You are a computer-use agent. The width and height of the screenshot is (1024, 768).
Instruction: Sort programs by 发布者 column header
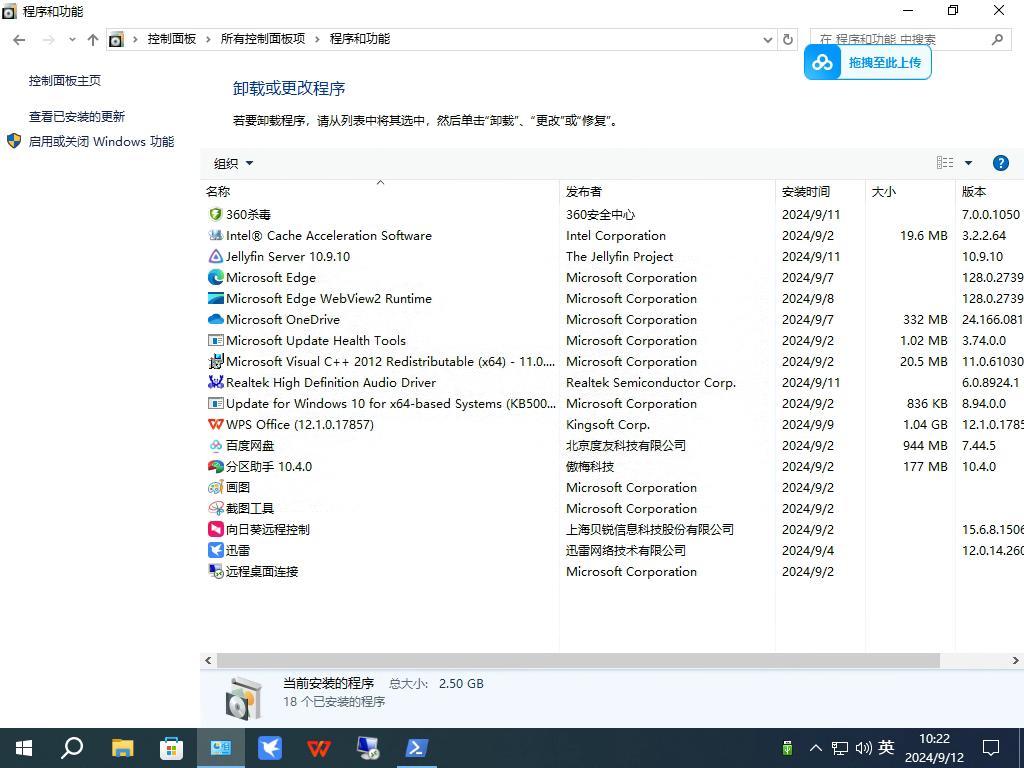click(x=584, y=191)
